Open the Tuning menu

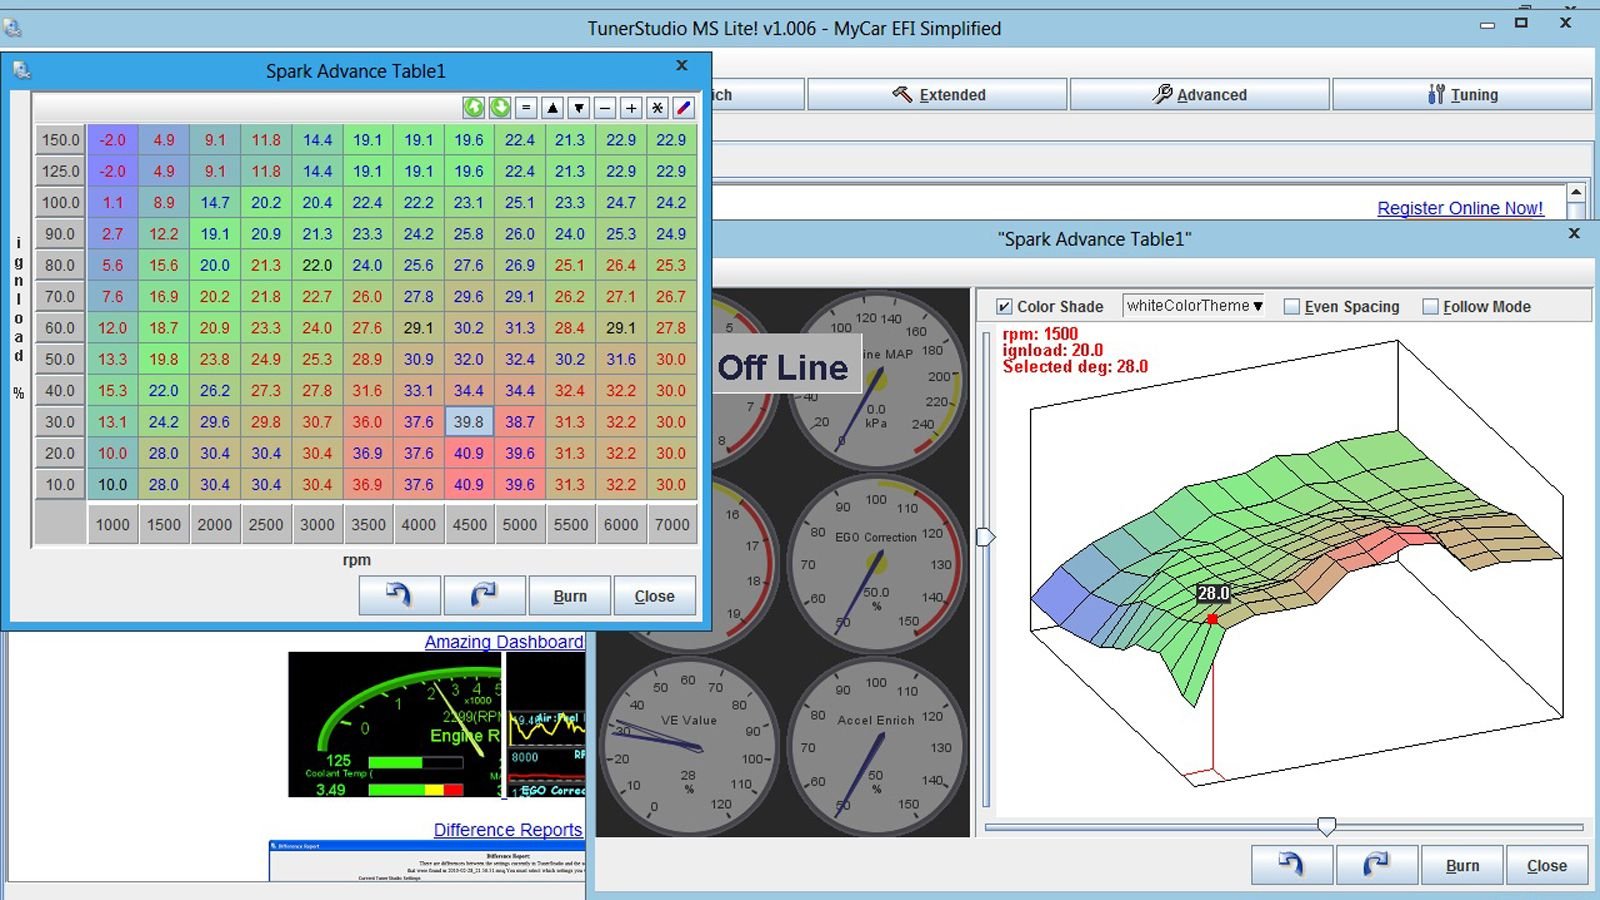click(x=1461, y=94)
